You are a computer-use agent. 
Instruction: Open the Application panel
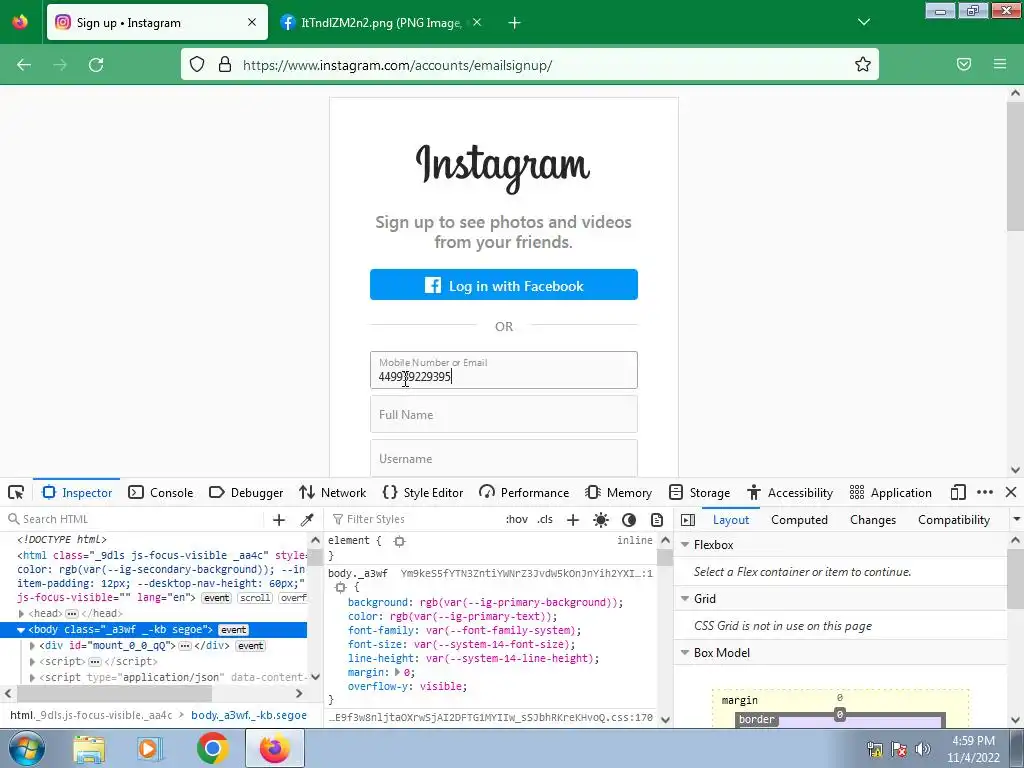891,492
